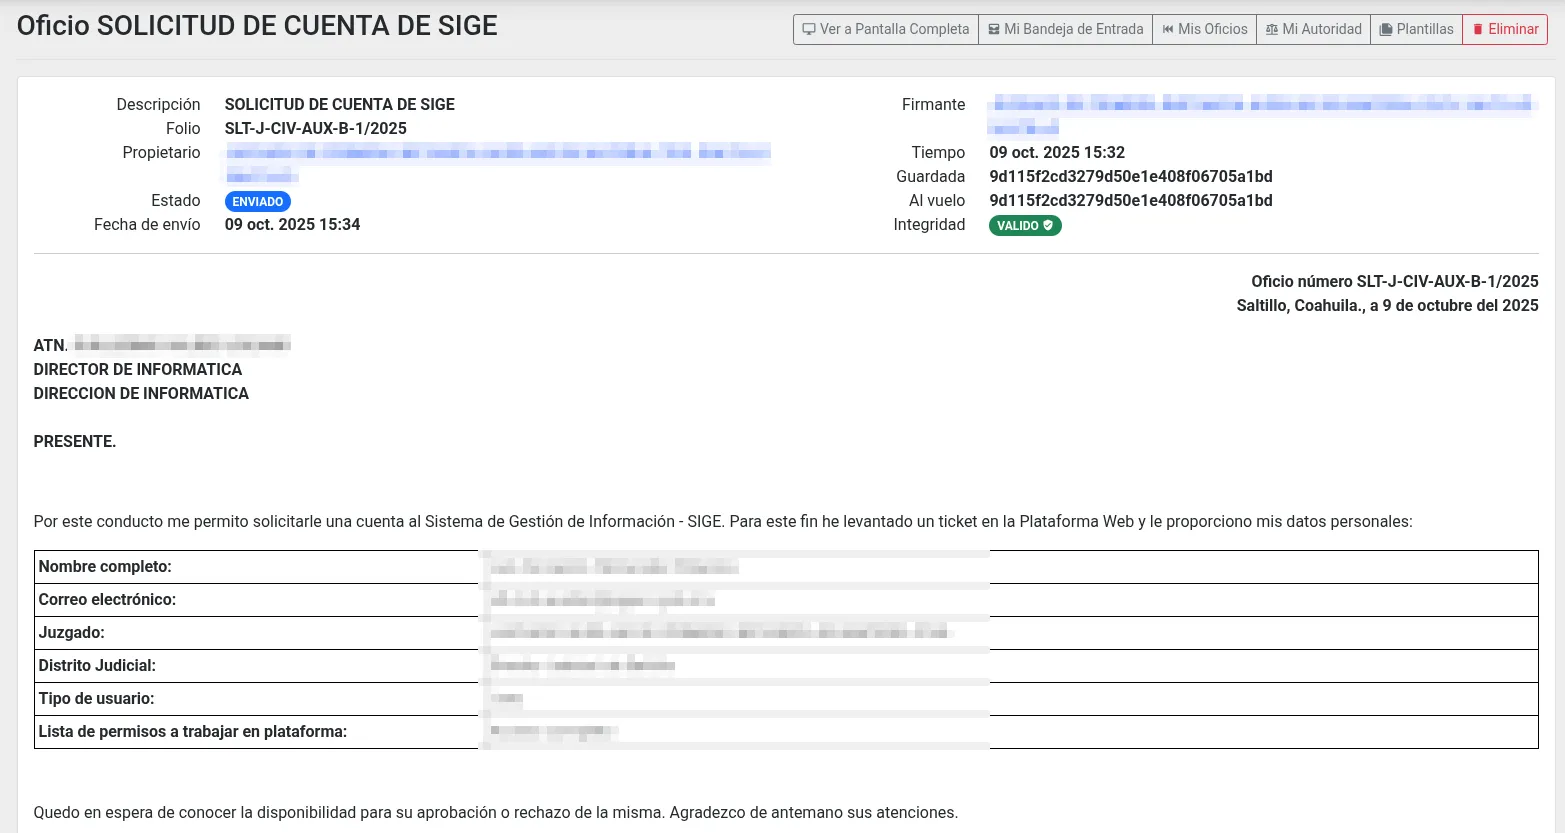Click the copy icon beside Plantillas
The width and height of the screenshot is (1565, 833).
pyautogui.click(x=1386, y=30)
